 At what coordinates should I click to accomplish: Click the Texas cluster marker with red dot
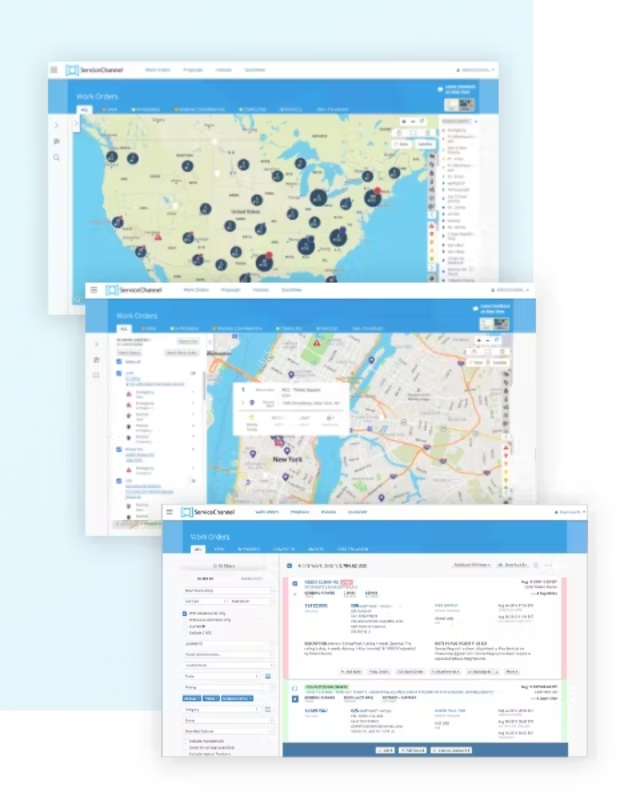(264, 262)
